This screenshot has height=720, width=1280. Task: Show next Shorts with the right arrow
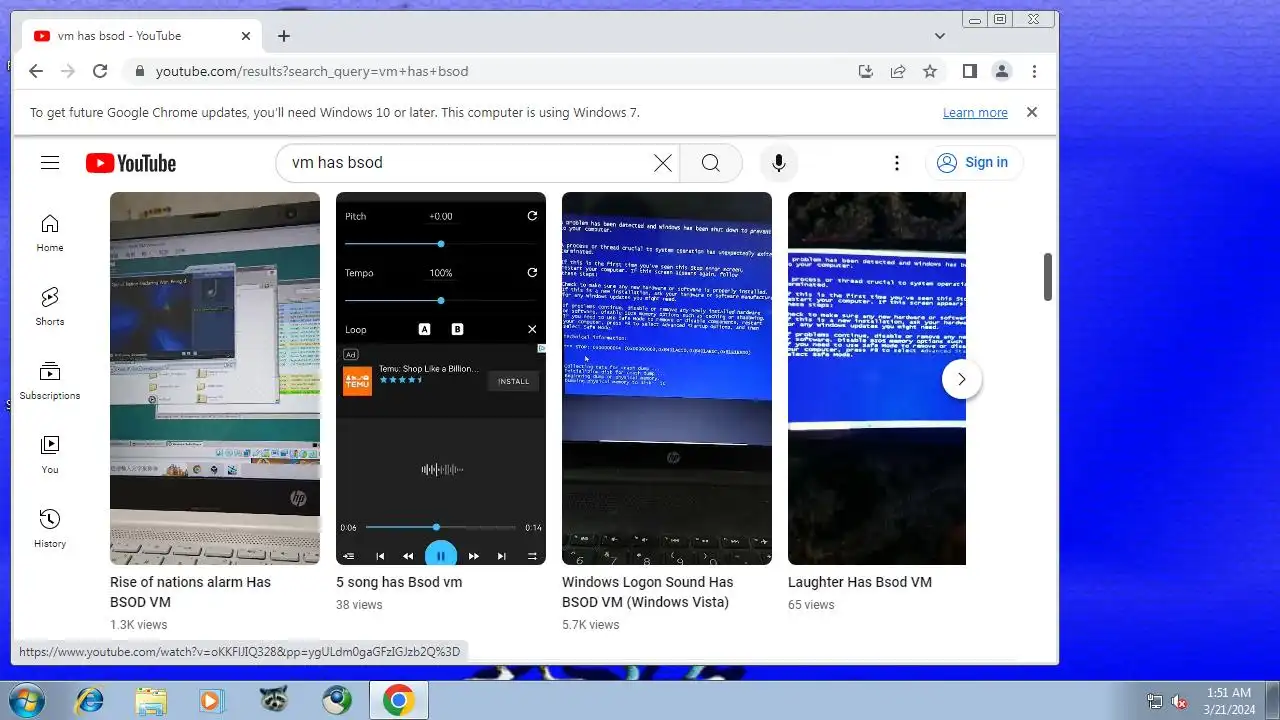click(962, 379)
